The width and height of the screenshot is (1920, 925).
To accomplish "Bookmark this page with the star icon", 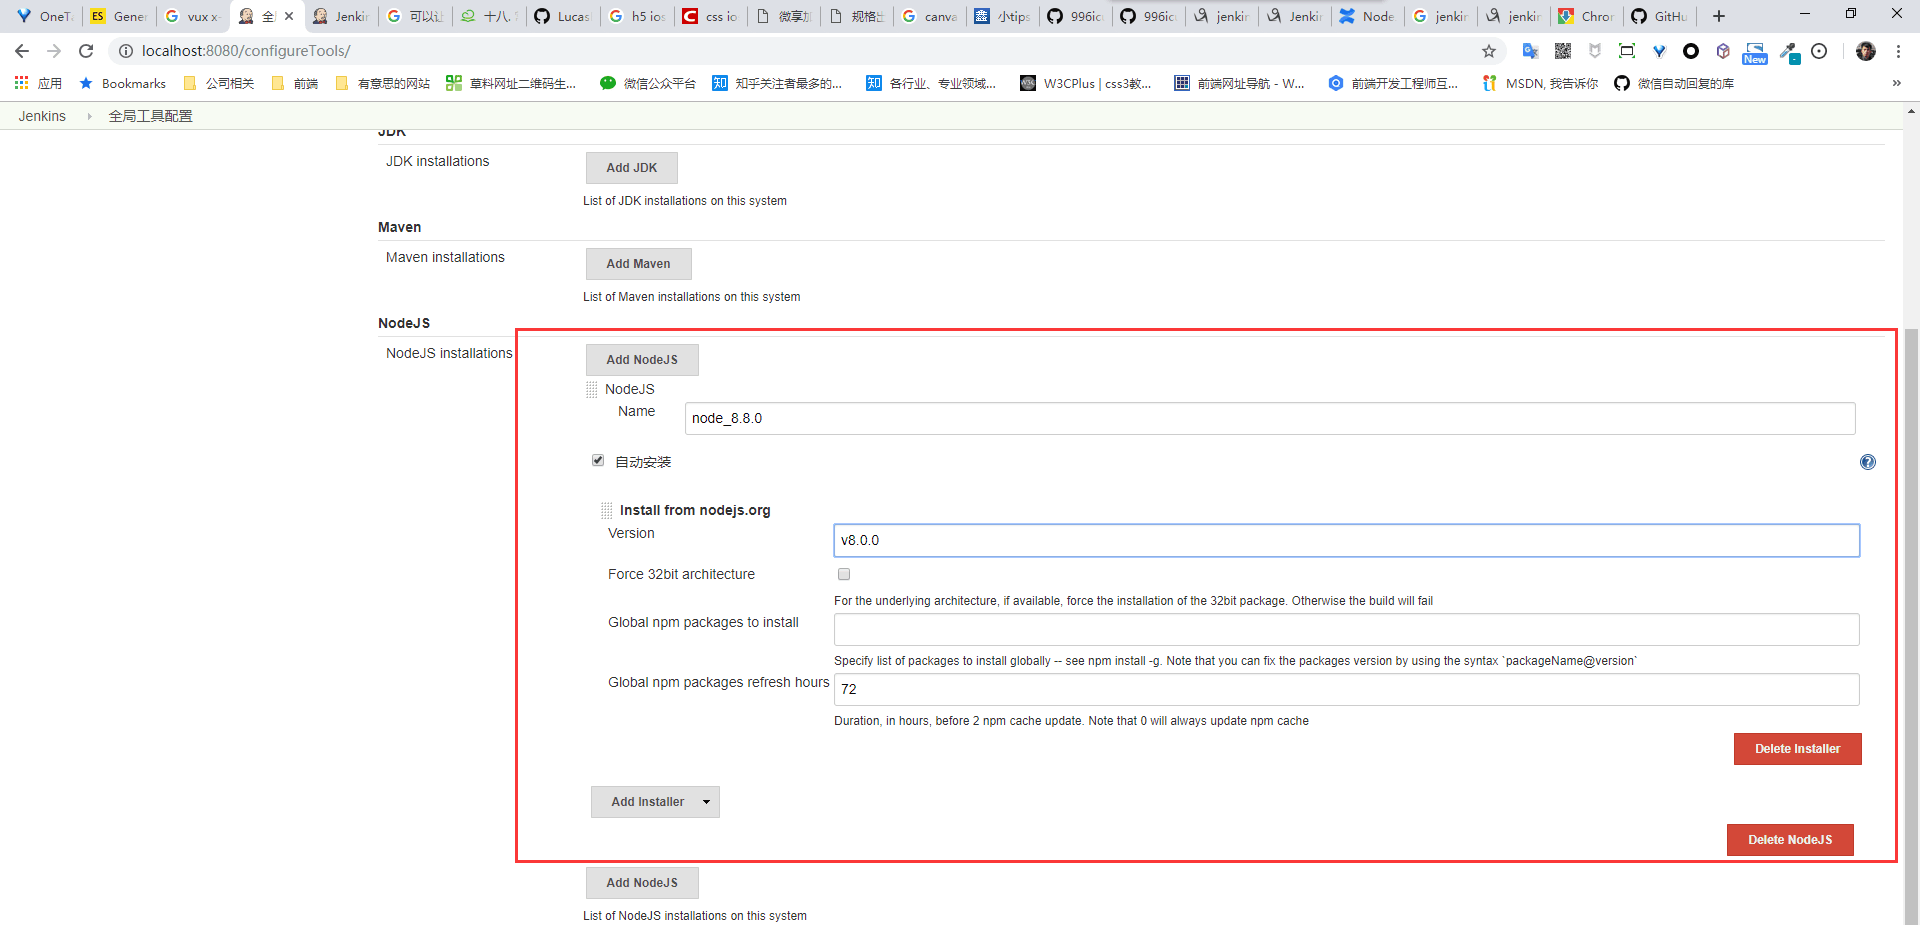I will click(1489, 51).
